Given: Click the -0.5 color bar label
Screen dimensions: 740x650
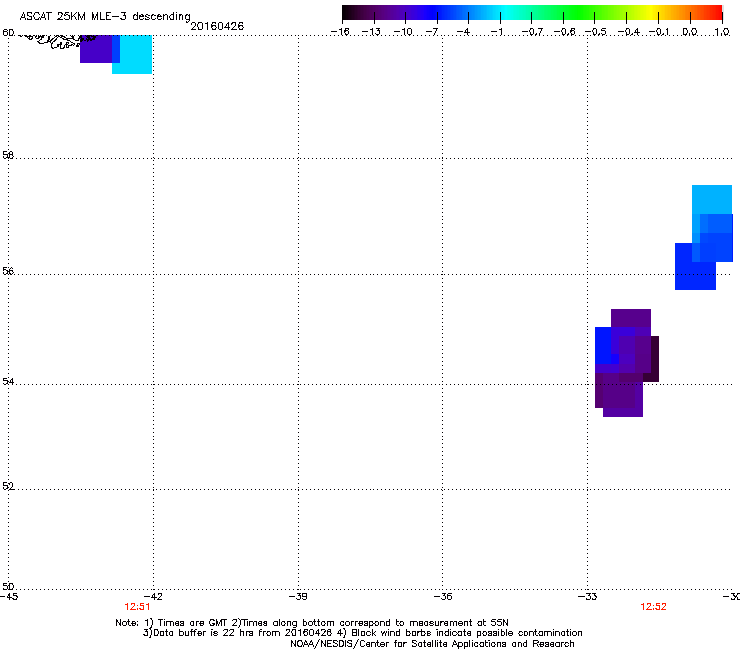Looking at the screenshot, I should (596, 32).
